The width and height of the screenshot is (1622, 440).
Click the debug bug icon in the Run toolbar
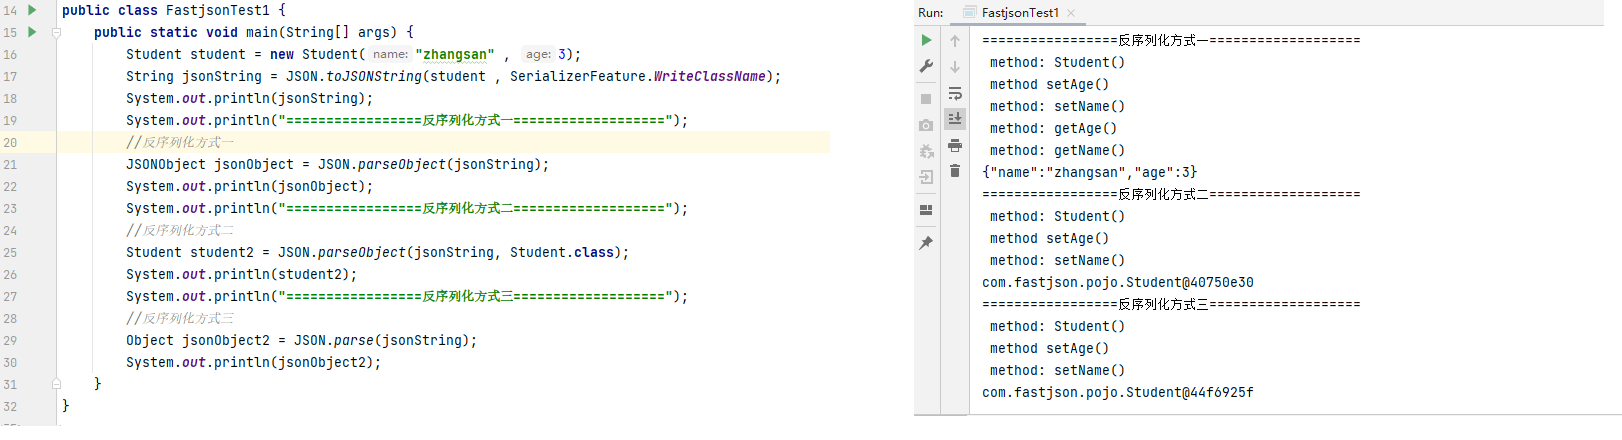click(926, 151)
